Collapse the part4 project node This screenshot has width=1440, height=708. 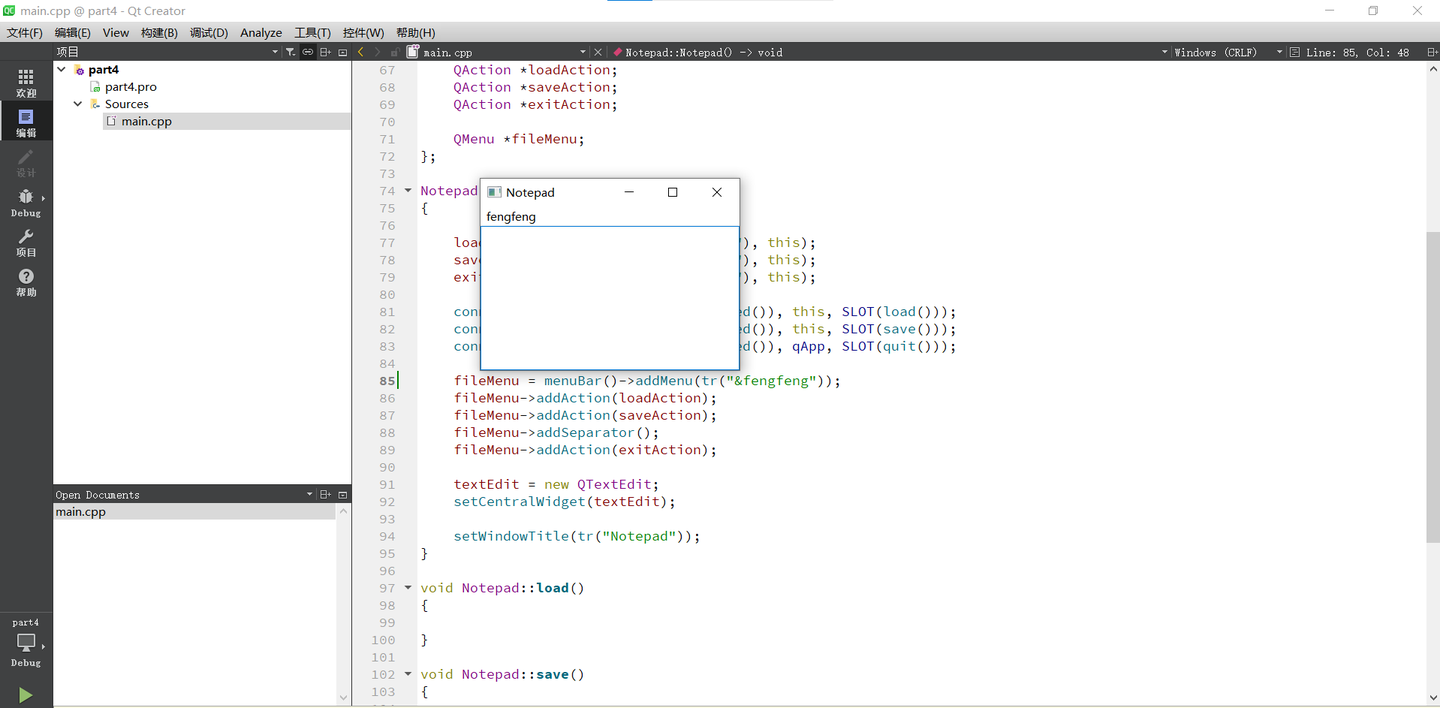[x=62, y=70]
